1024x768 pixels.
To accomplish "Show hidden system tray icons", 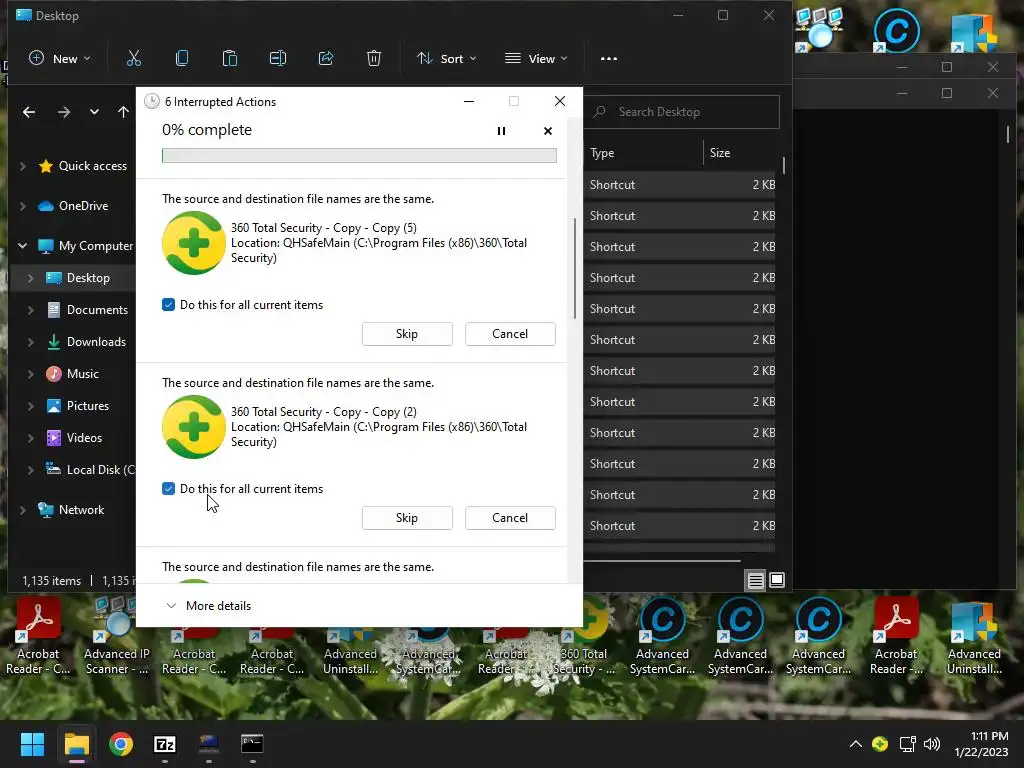I will point(856,744).
